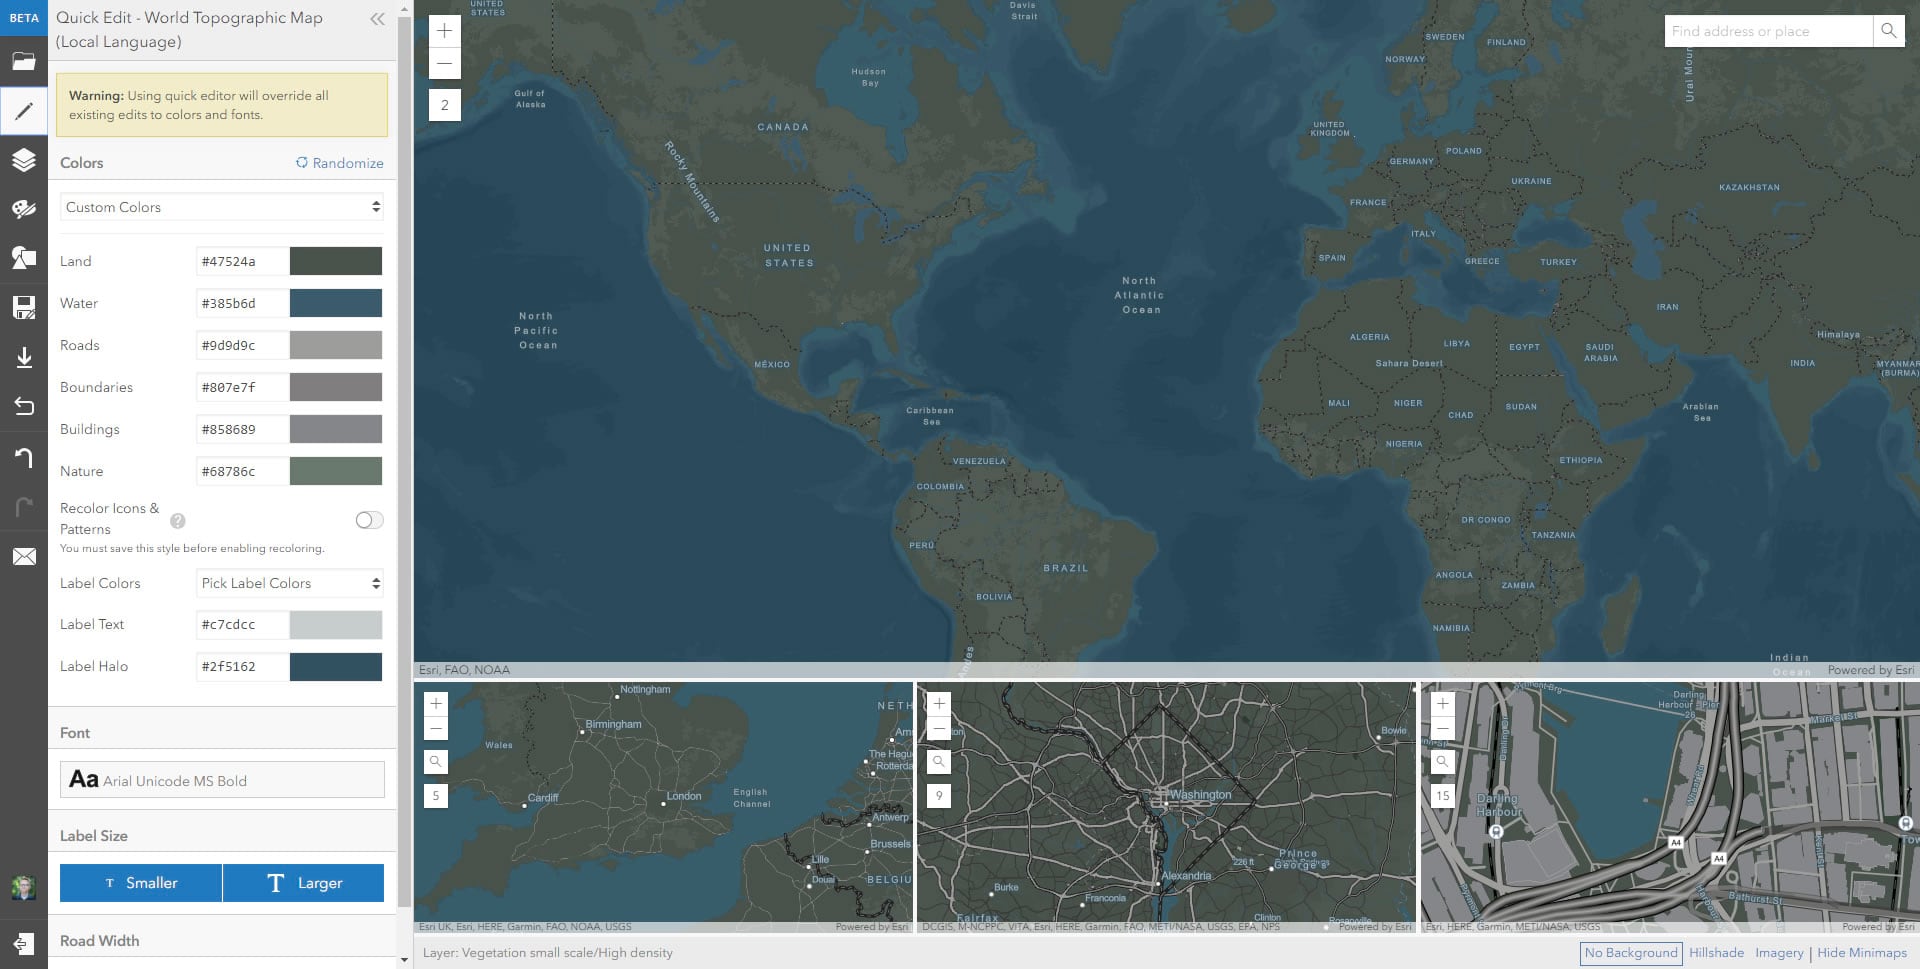Select the Quick Edit pencil tool

click(24, 111)
